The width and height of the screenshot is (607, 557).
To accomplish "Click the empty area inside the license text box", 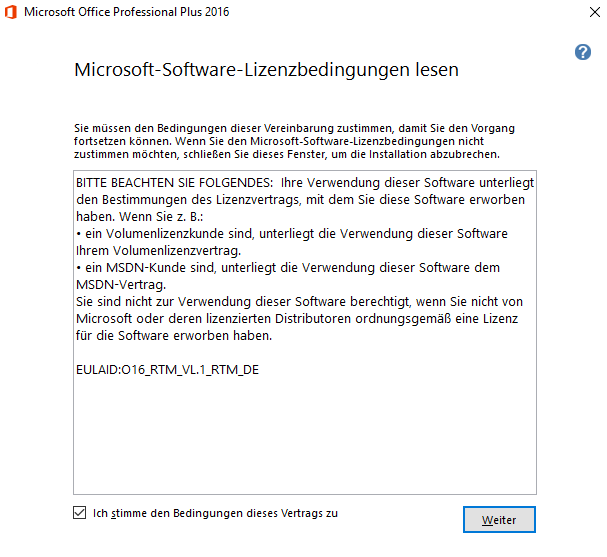I will (x=305, y=440).
